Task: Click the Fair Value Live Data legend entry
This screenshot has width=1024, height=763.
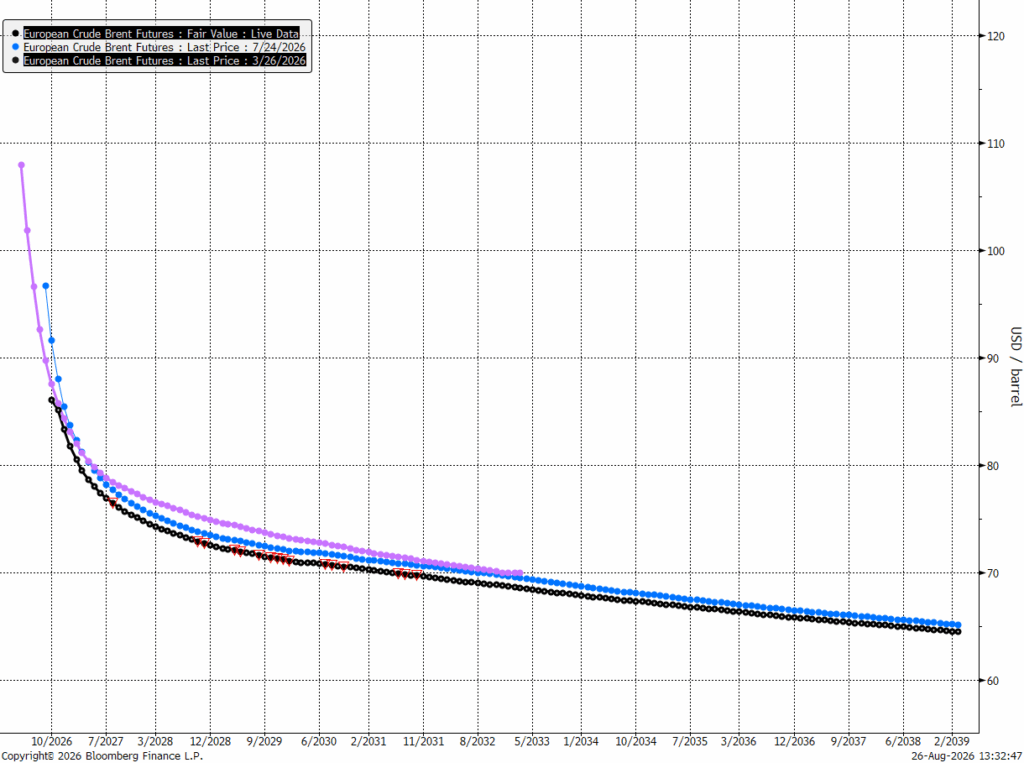Action: coord(161,33)
